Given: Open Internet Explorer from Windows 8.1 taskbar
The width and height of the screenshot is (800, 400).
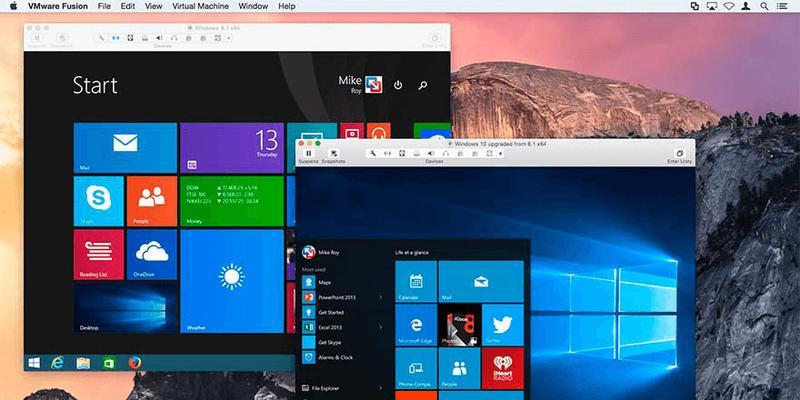Looking at the screenshot, I should pos(58,363).
